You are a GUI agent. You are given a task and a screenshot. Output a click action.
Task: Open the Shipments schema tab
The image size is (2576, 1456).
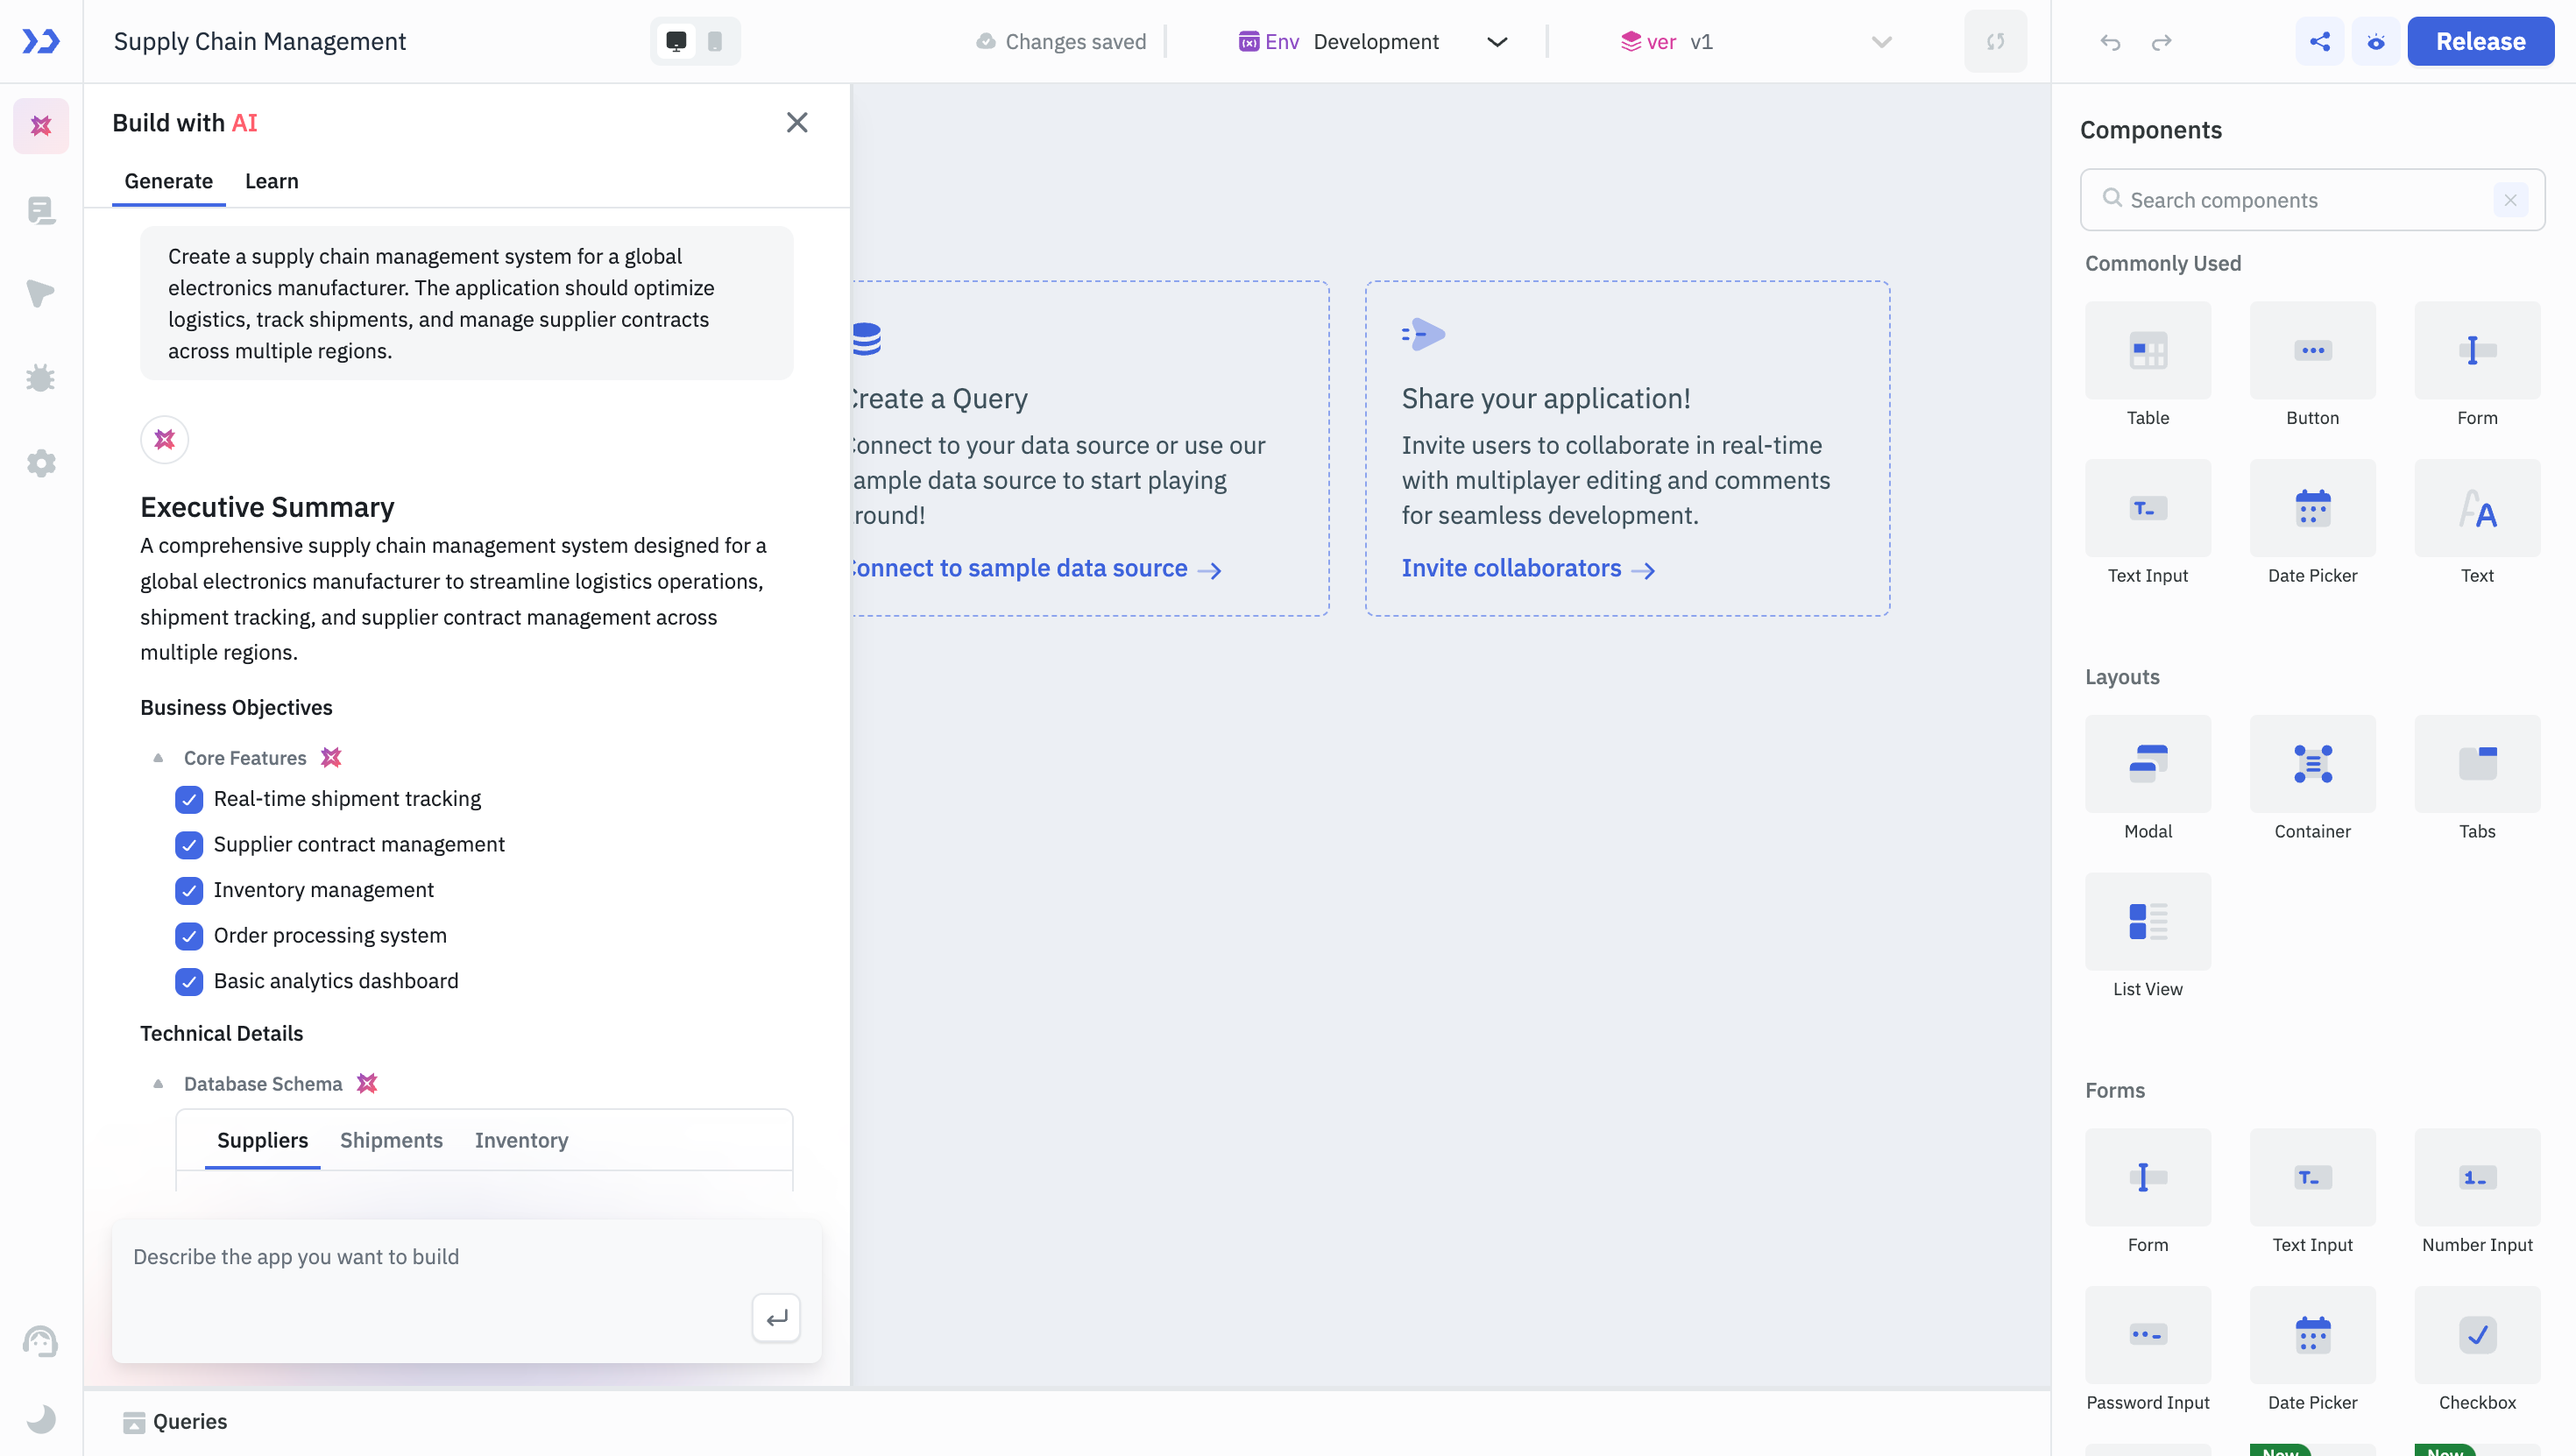(391, 1141)
